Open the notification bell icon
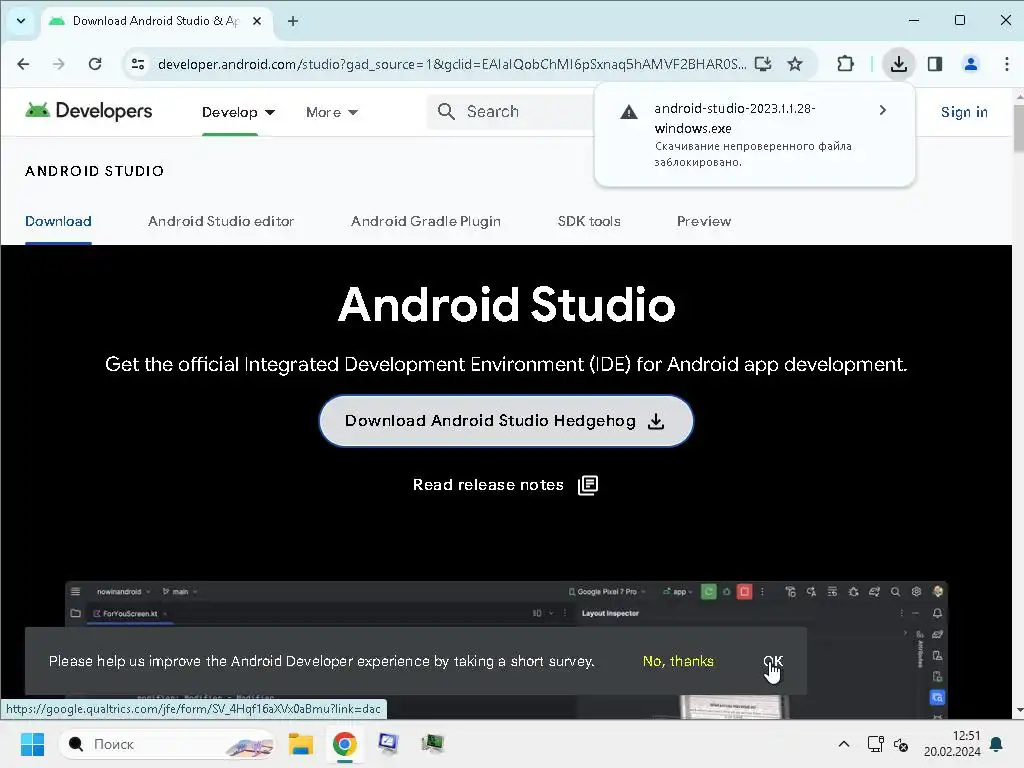Image resolution: width=1024 pixels, height=768 pixels. (x=997, y=744)
